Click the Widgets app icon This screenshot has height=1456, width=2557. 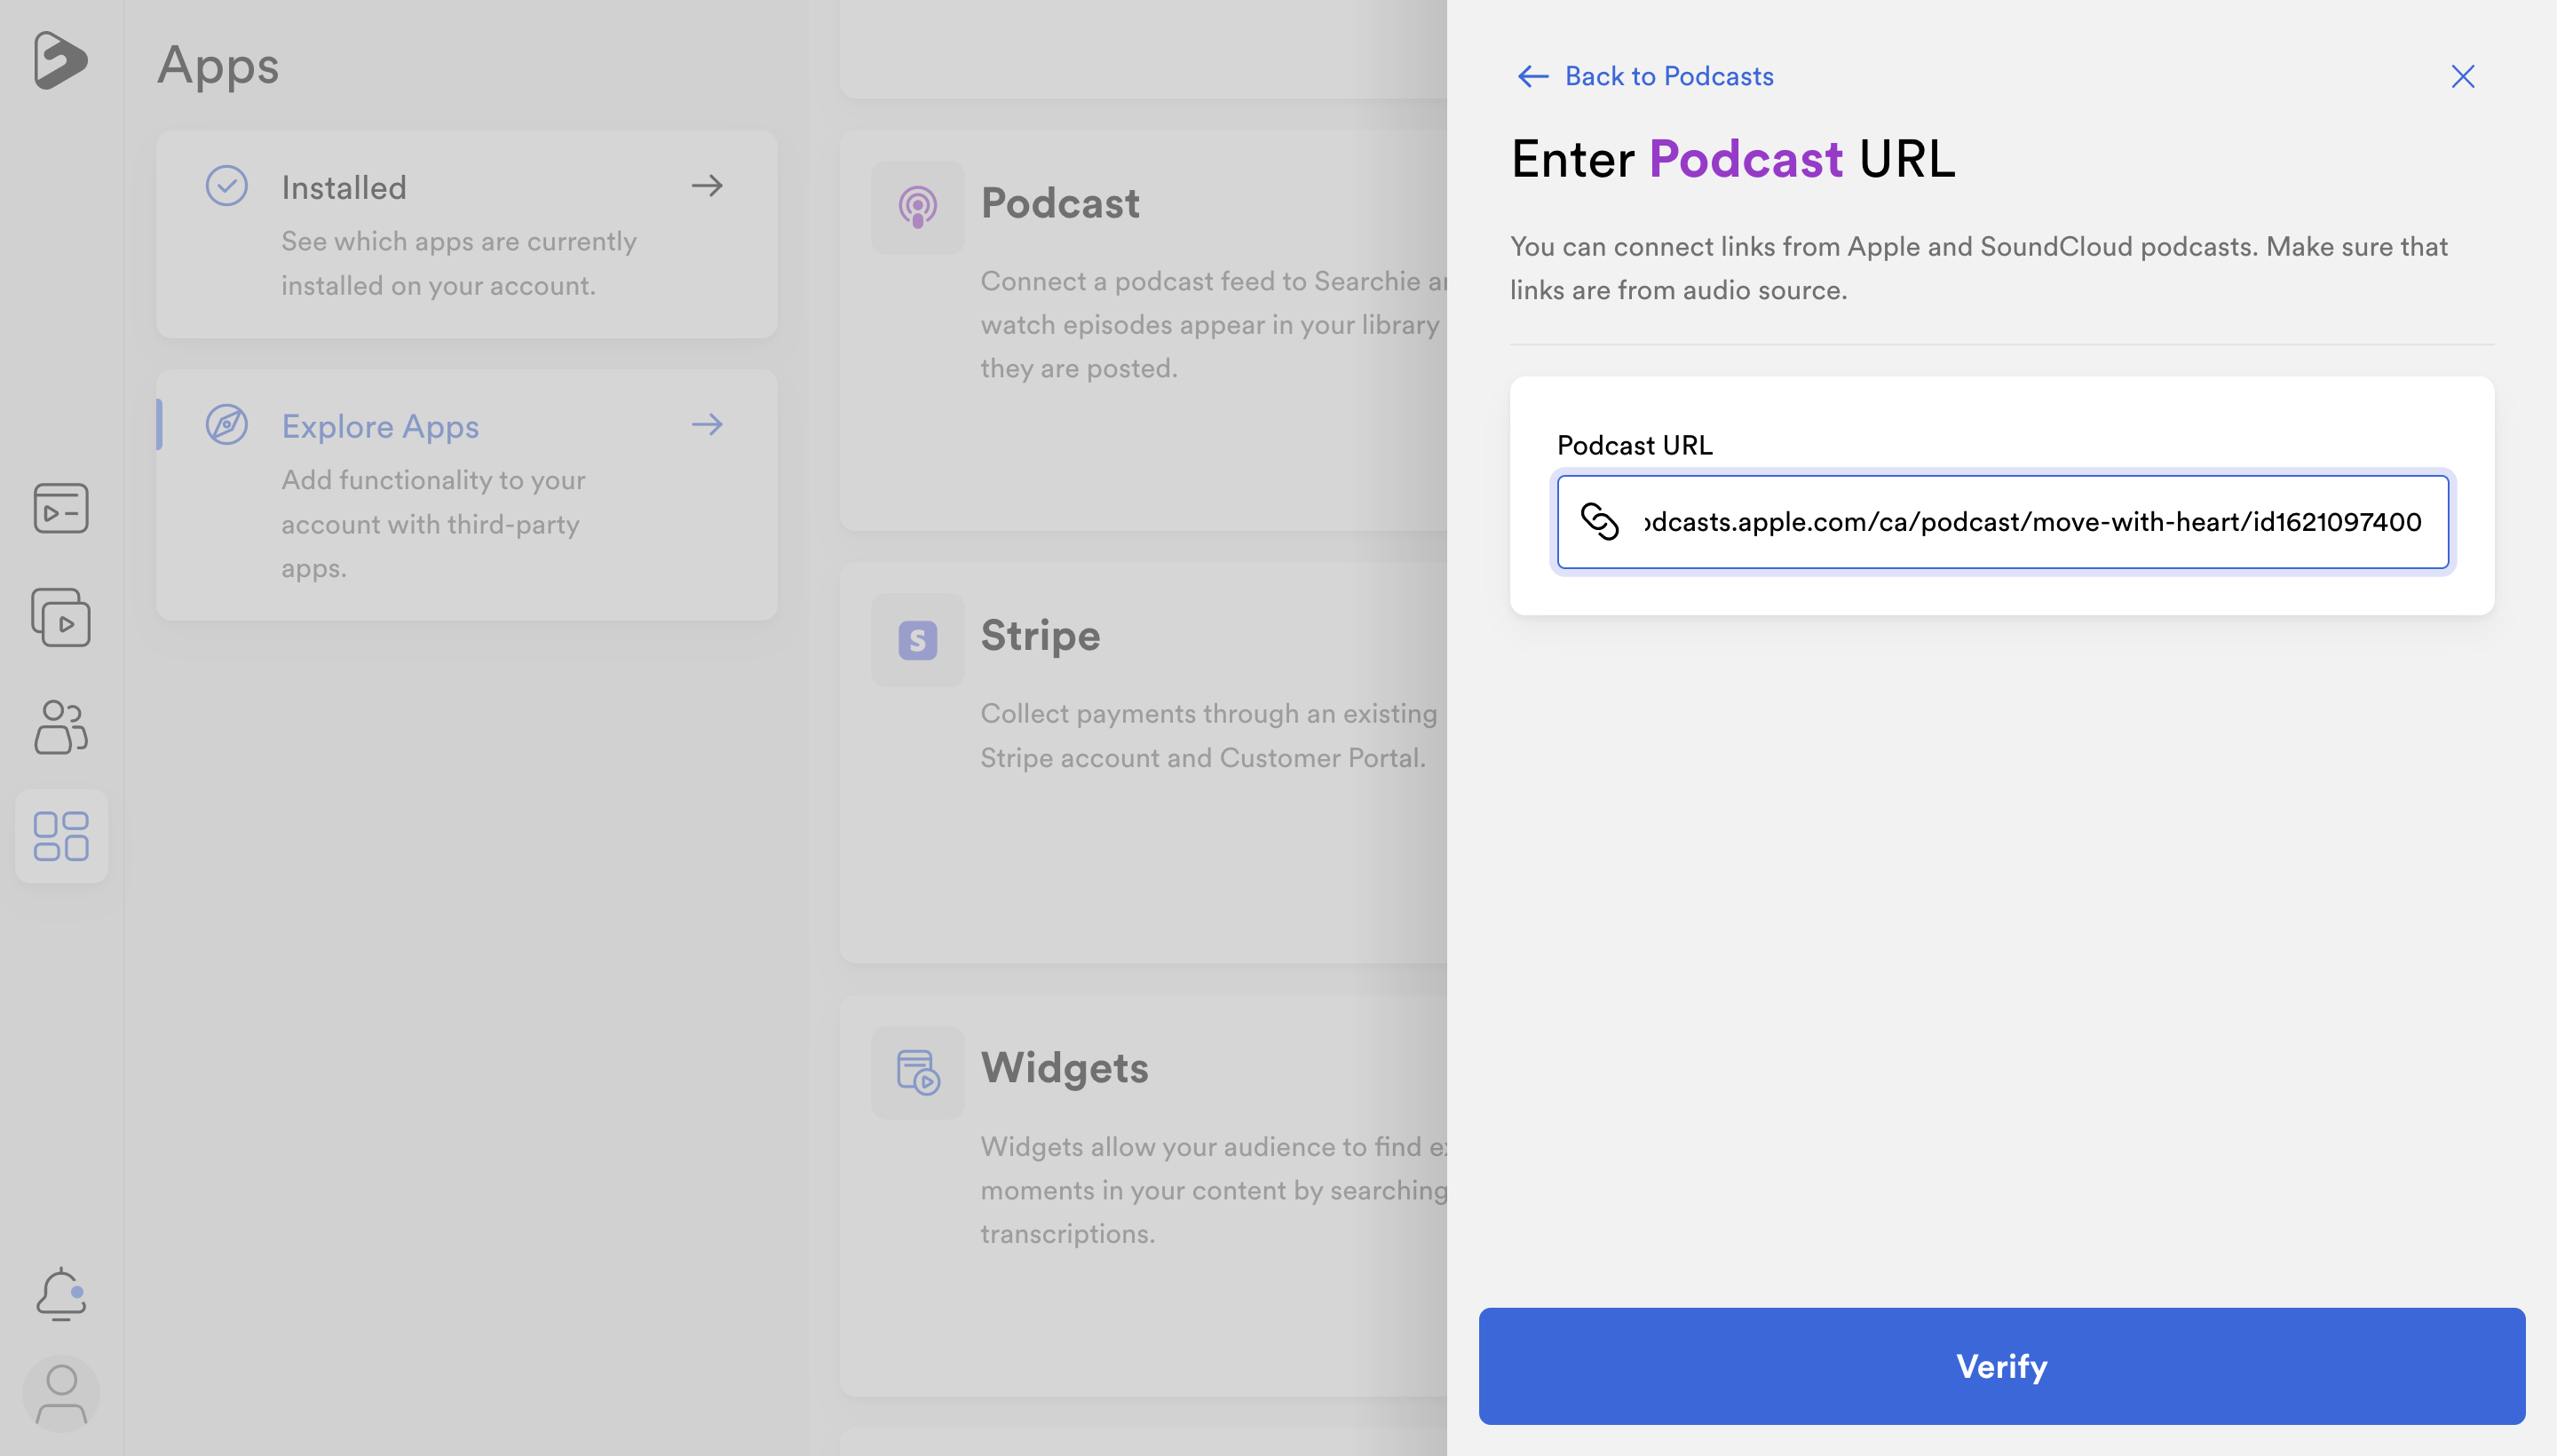click(x=917, y=1072)
